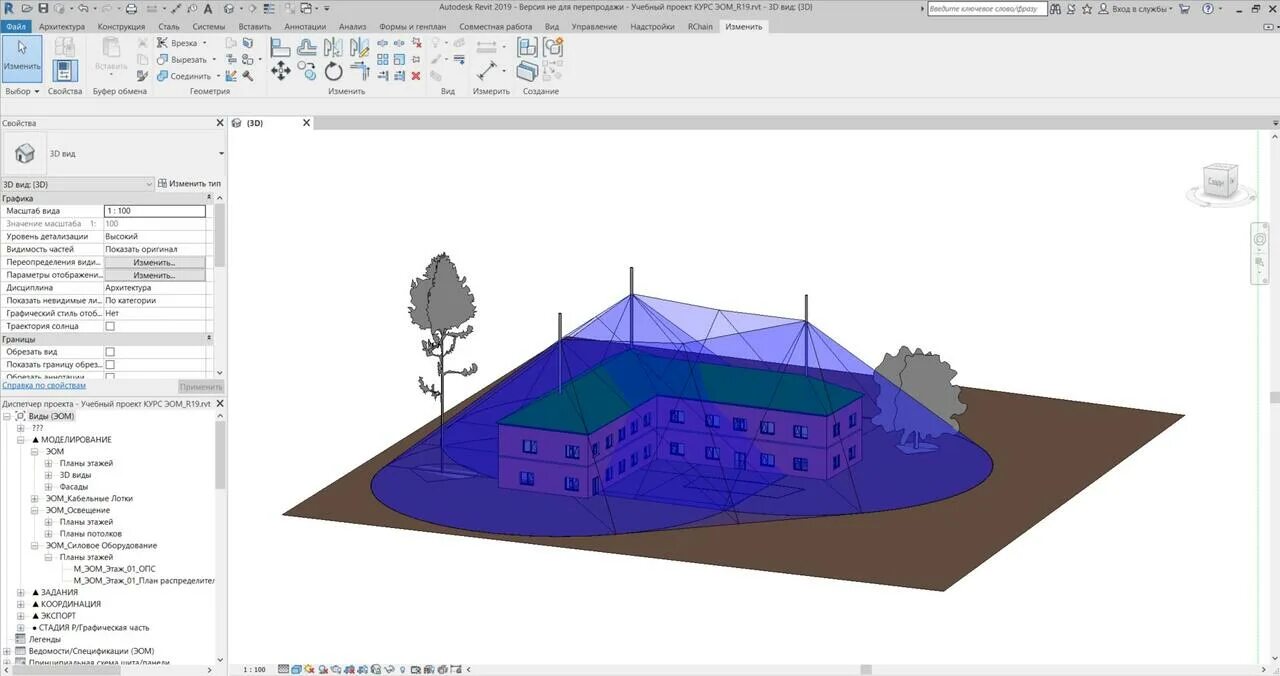Viewport: 1280px width, 676px height.
Task: Switch to the Управление ribbon tab
Action: 594,26
